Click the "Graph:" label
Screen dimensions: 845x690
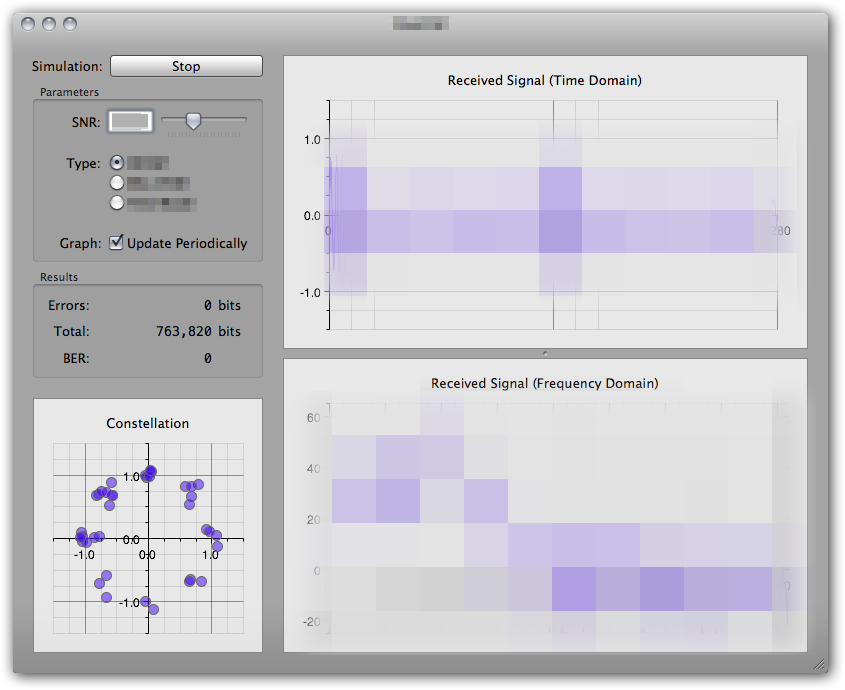pos(80,243)
